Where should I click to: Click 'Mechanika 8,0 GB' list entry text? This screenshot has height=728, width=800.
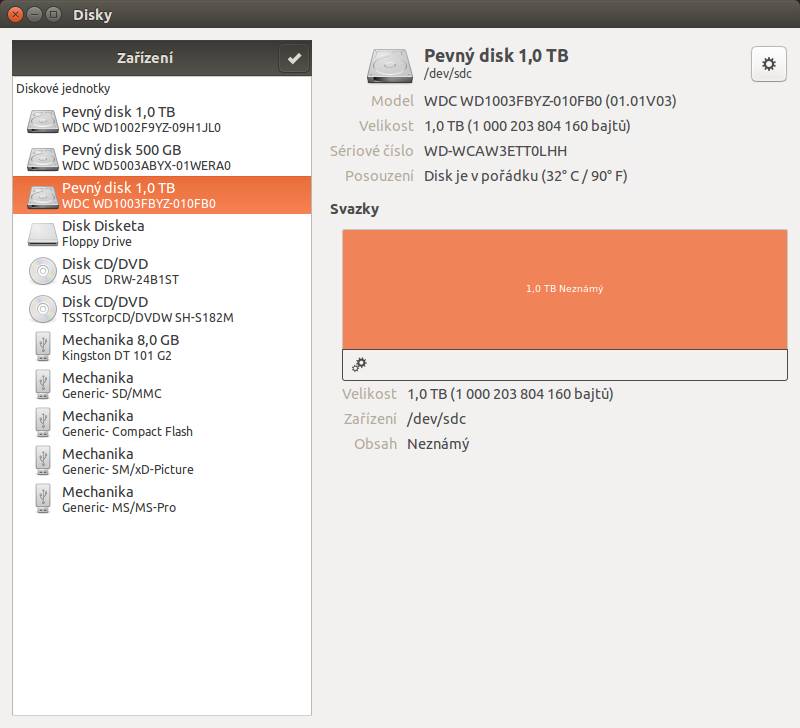click(120, 340)
